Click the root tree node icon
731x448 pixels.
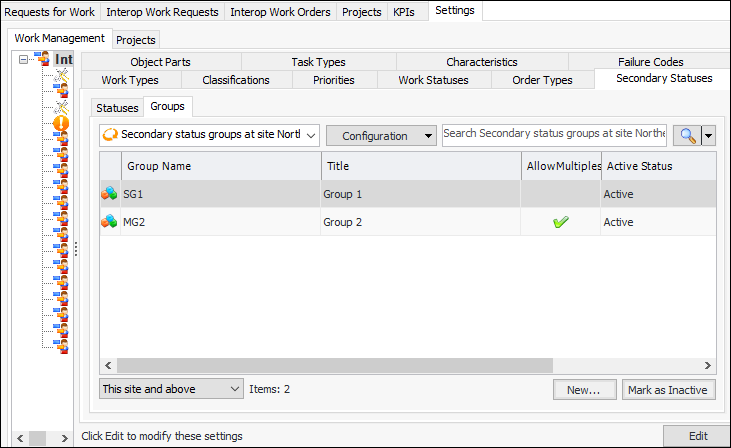(x=43, y=60)
